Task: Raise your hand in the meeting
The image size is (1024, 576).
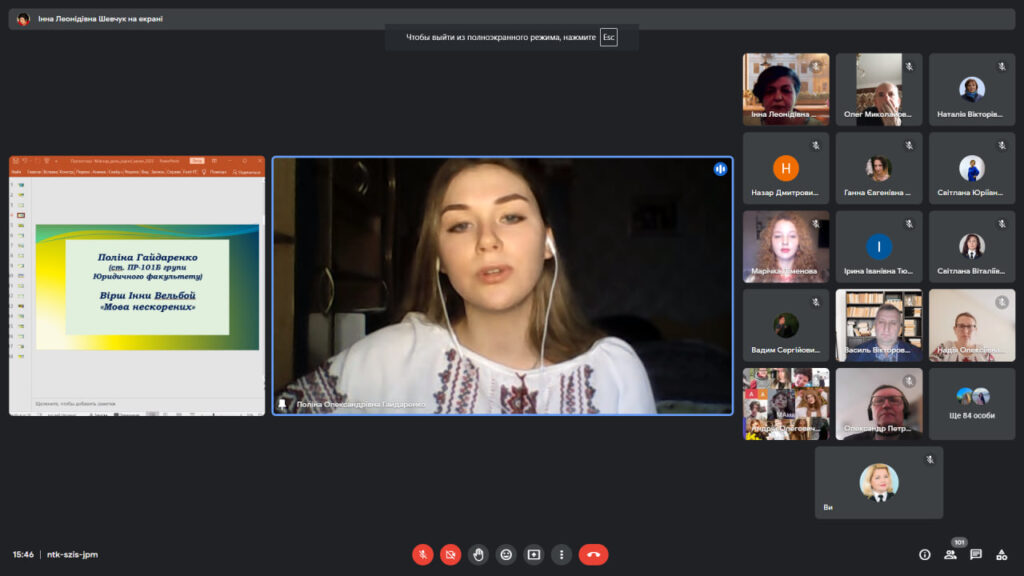Action: 479,554
